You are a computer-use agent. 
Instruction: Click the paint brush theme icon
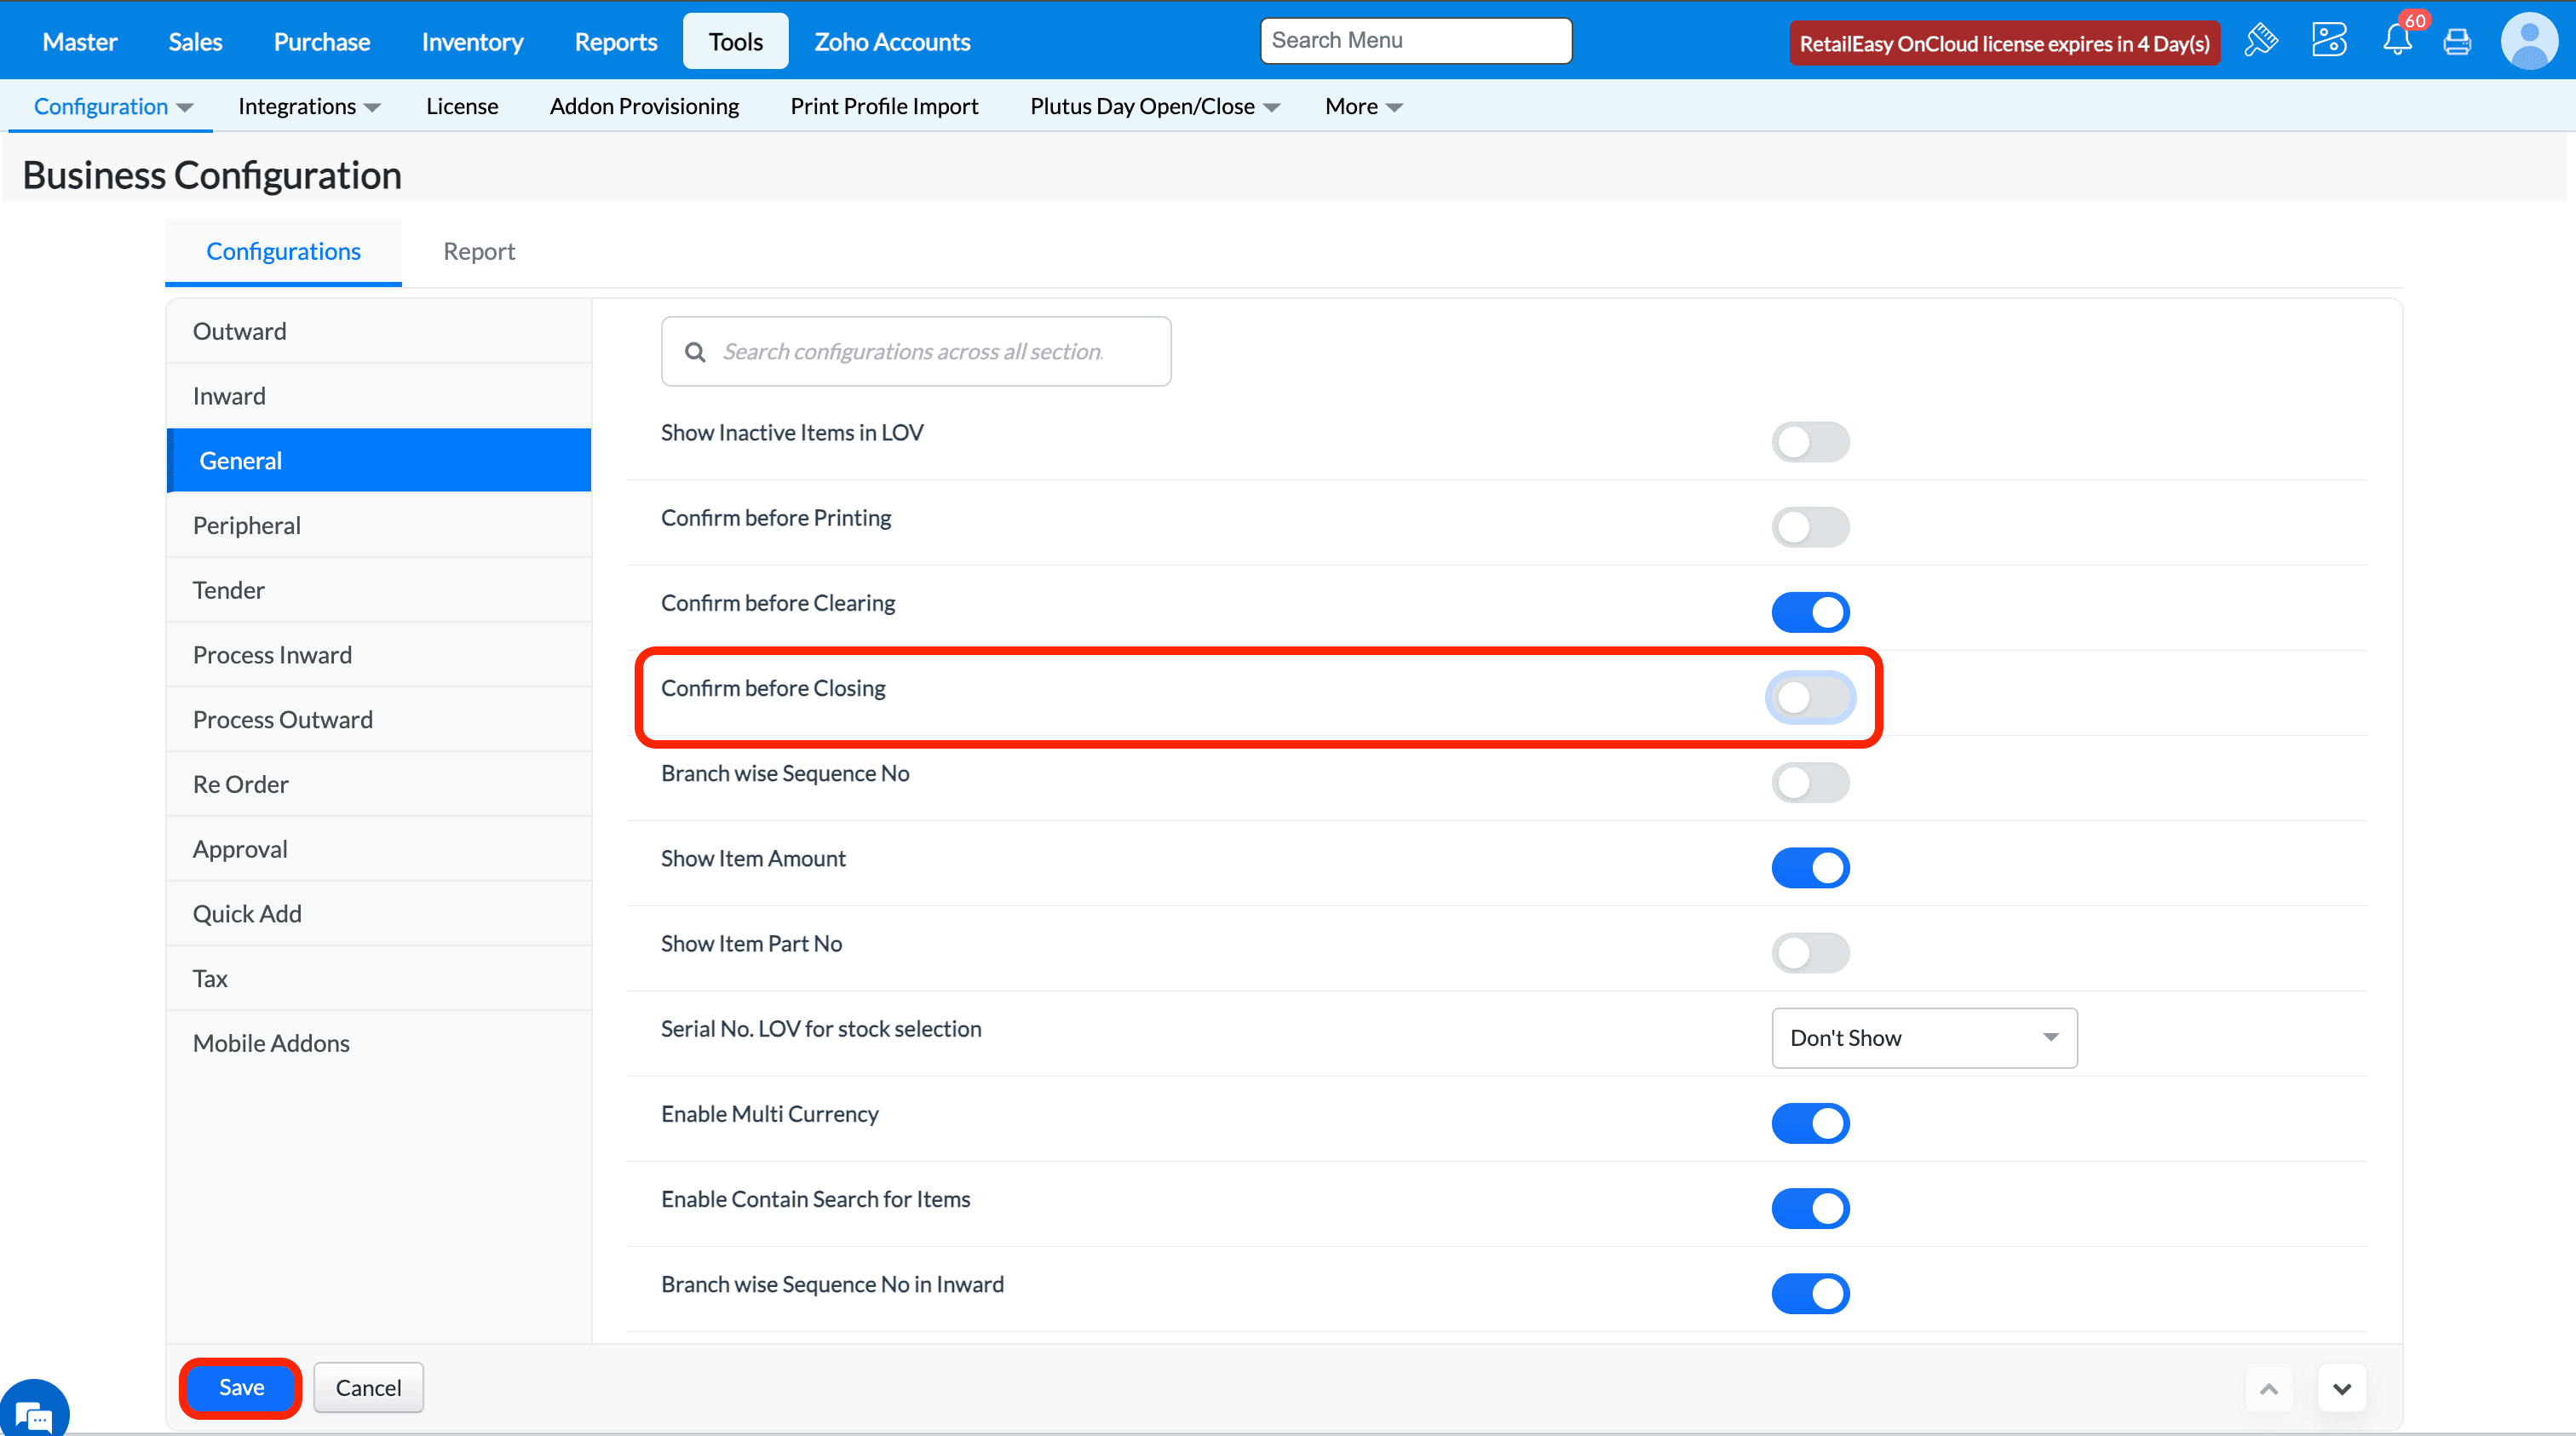click(x=2260, y=41)
